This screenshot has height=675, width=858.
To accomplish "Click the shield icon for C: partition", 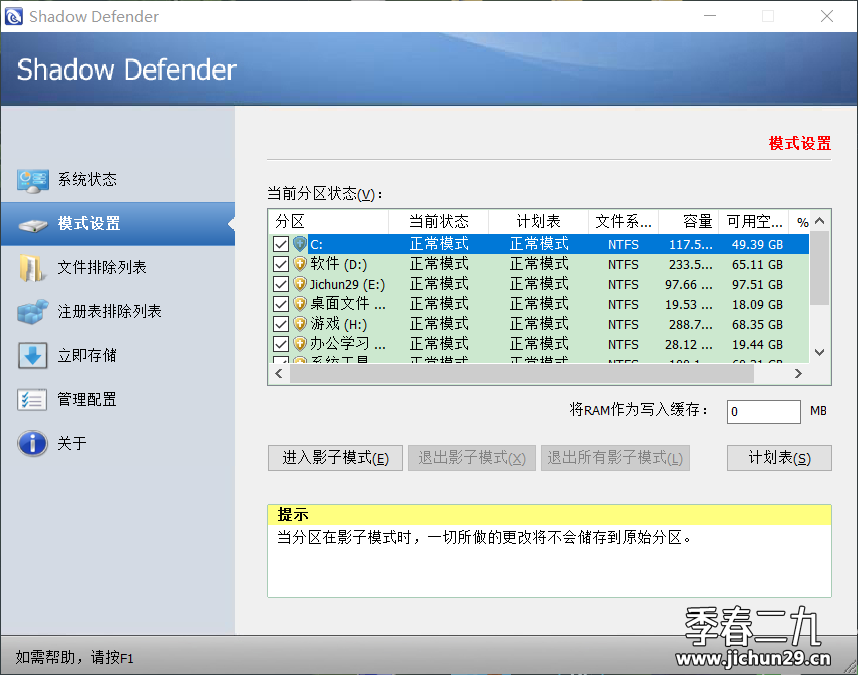I will [299, 244].
